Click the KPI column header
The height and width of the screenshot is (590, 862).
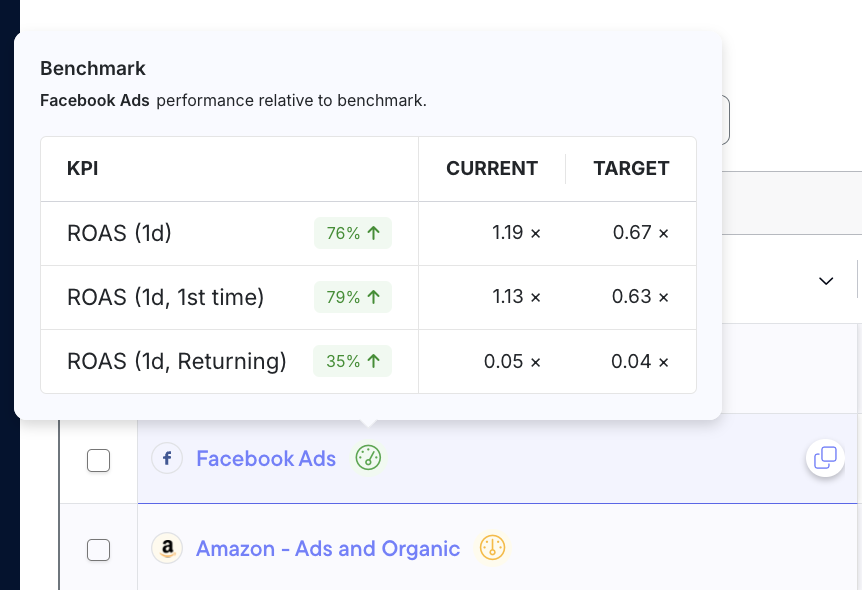click(x=82, y=168)
